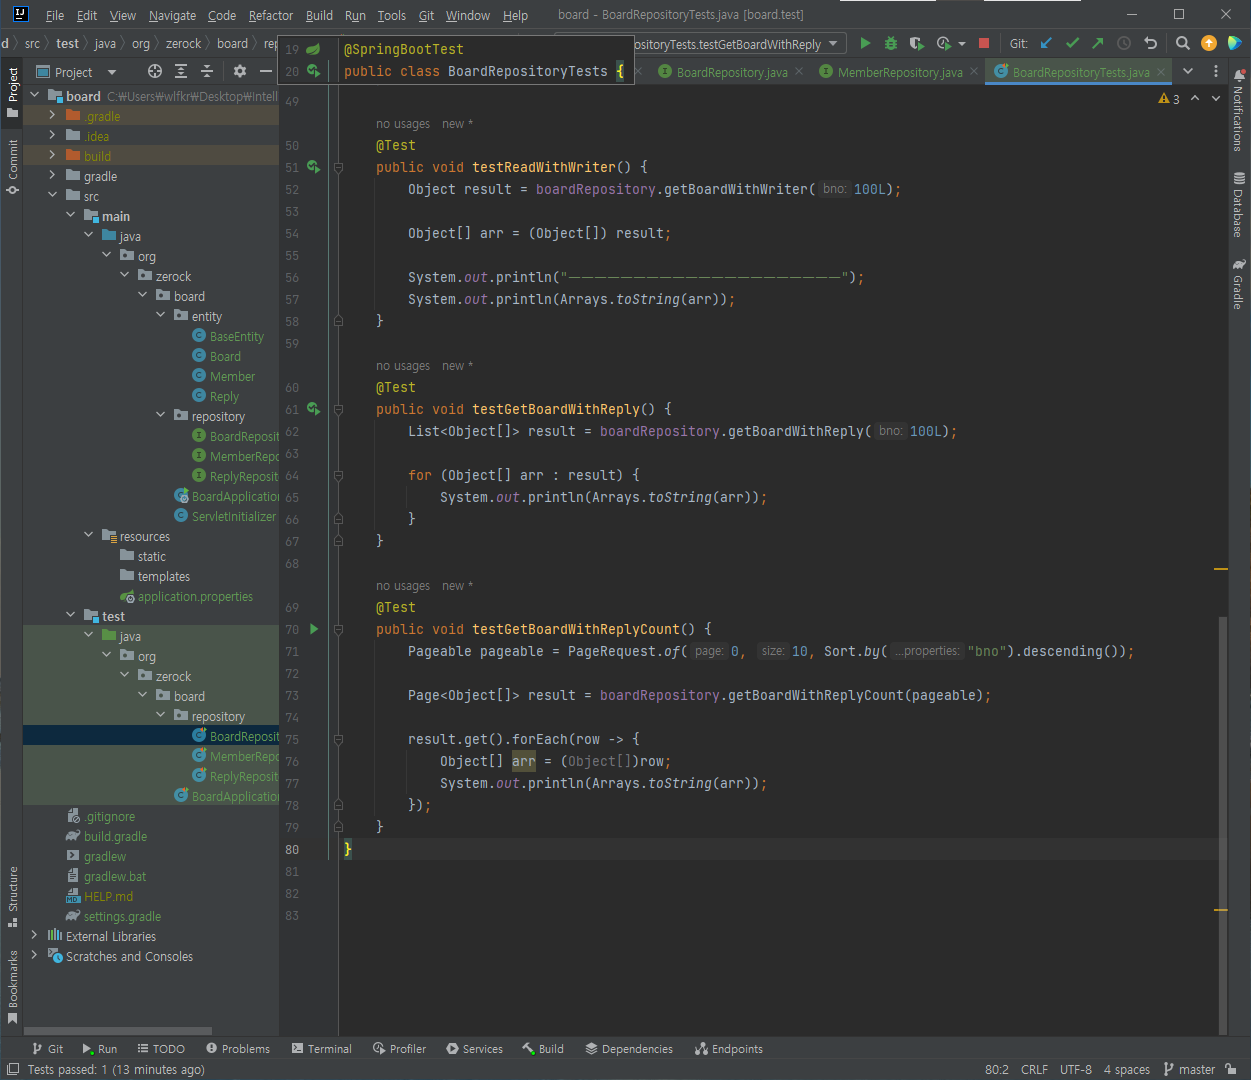Collapse the resources folder

[x=89, y=536]
